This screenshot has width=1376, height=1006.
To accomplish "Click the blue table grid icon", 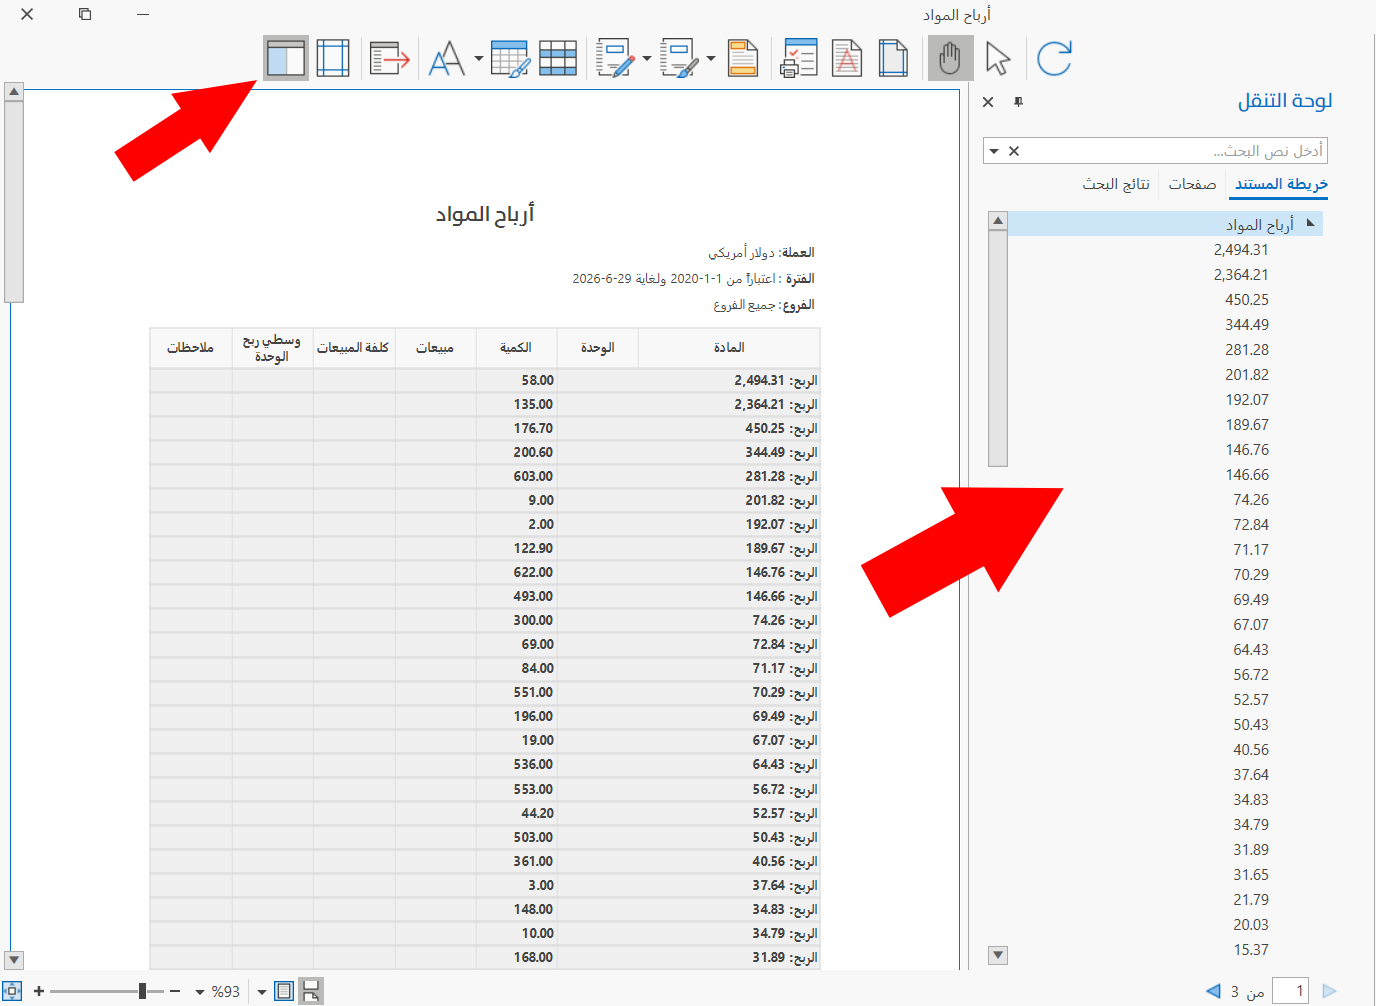I will pos(558,58).
